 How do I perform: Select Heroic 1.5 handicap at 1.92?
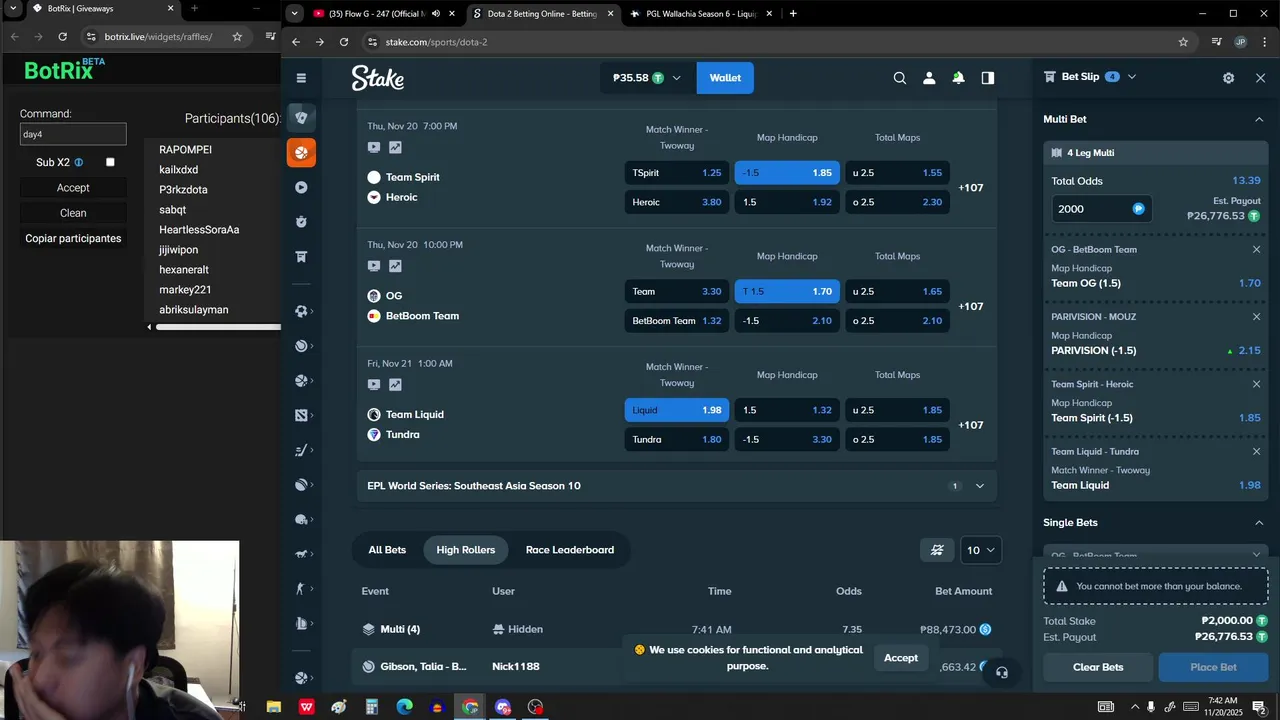(x=787, y=202)
